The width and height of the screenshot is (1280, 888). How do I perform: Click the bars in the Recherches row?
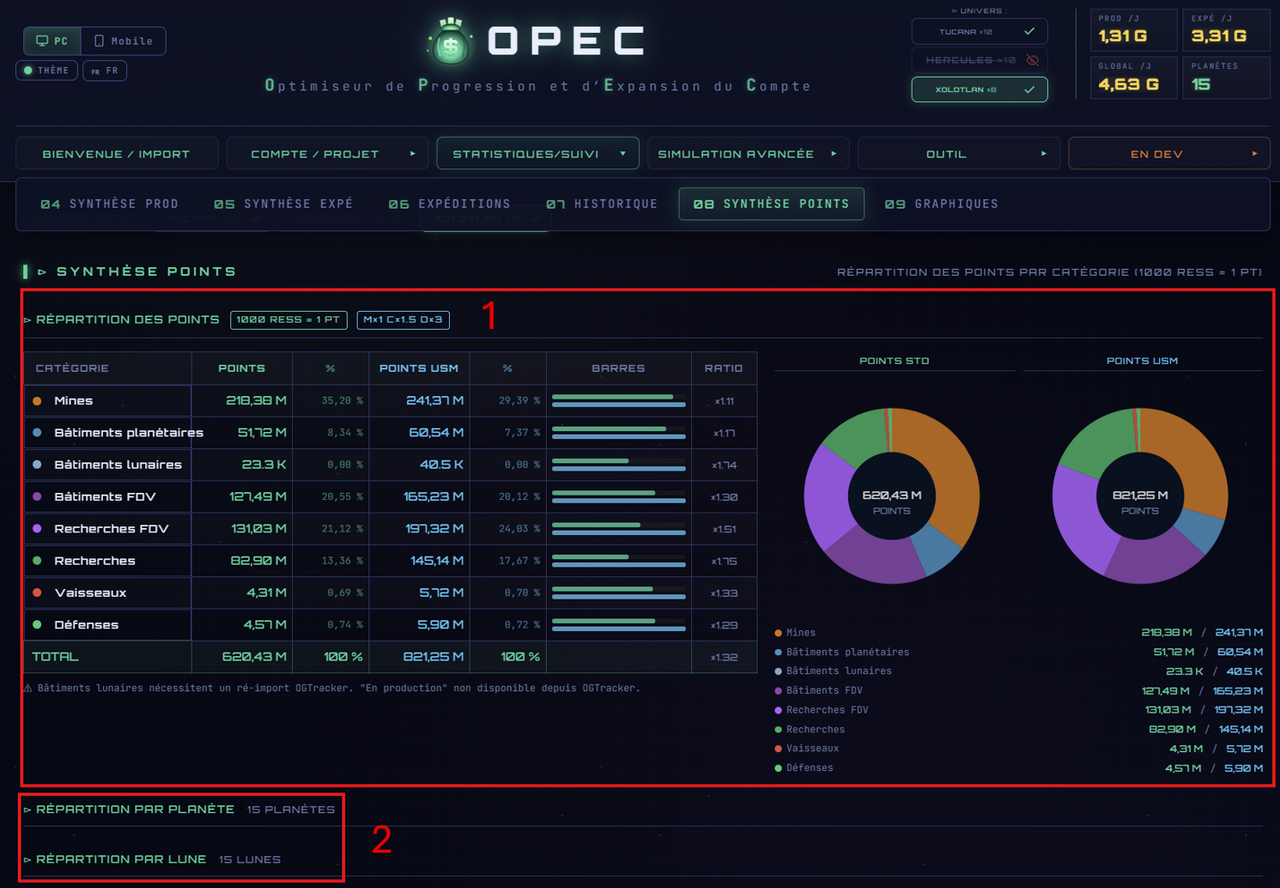[619, 561]
